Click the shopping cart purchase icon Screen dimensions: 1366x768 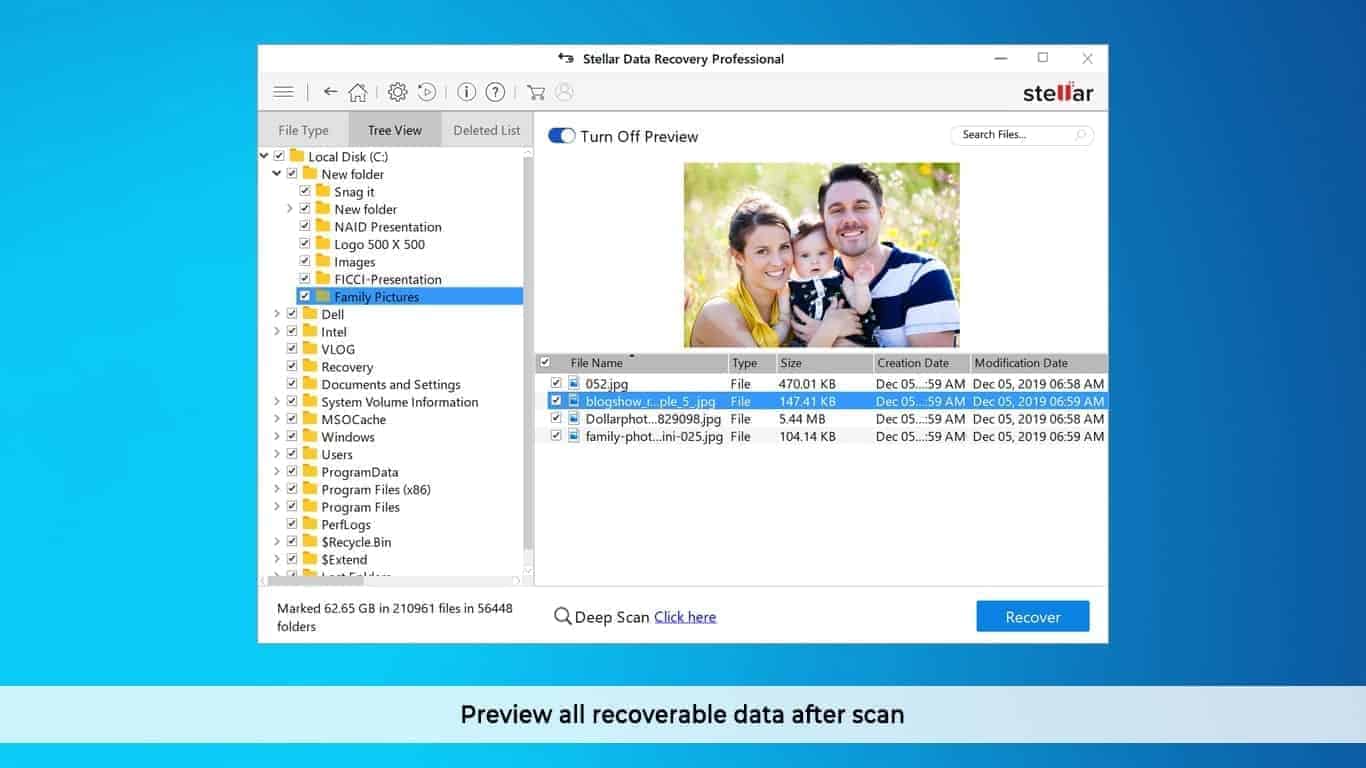(x=536, y=91)
